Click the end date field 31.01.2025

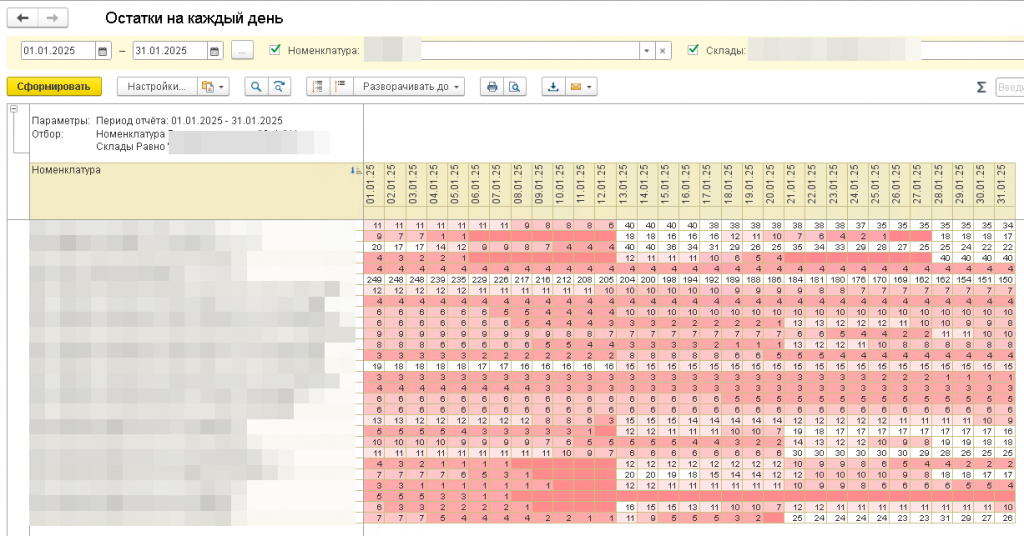pos(170,51)
